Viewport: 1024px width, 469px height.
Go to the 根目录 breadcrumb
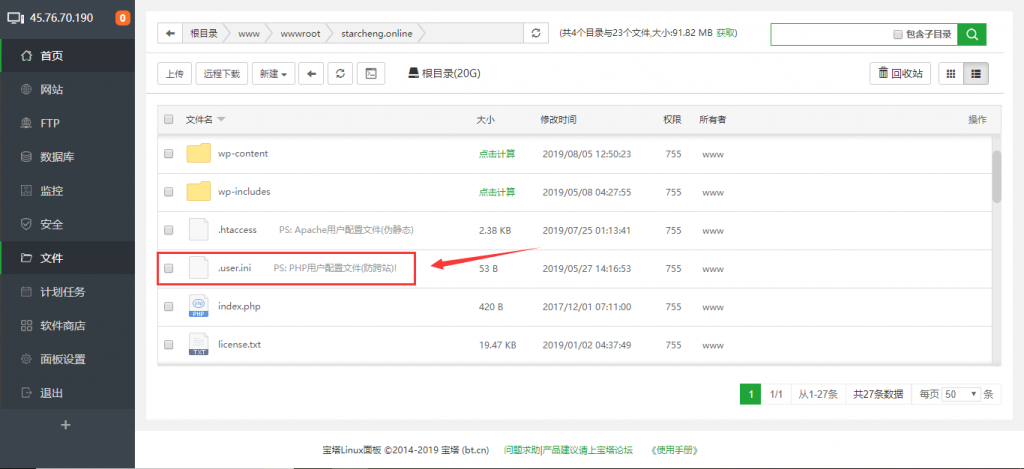[204, 33]
